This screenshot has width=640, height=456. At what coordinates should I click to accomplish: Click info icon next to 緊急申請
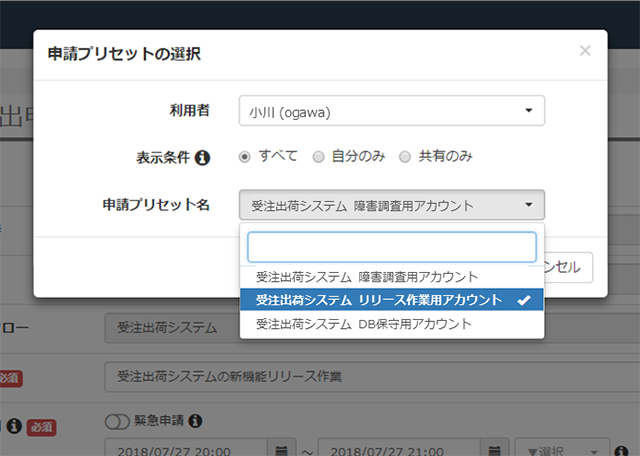tap(195, 420)
